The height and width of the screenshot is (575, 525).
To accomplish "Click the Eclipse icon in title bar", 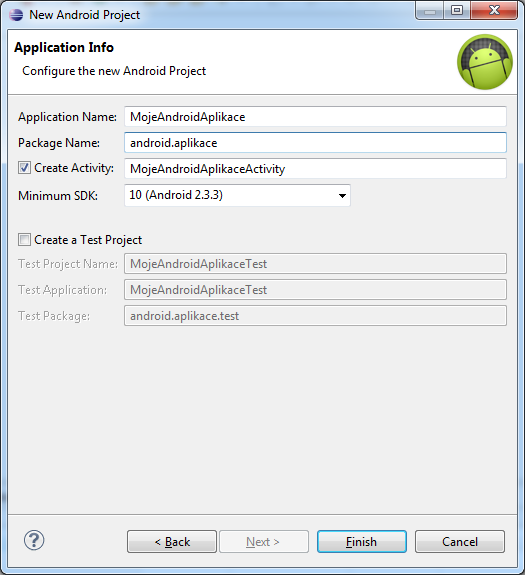I will click(16, 15).
